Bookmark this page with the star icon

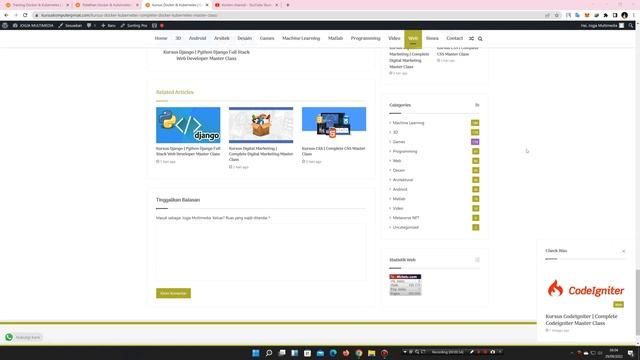tap(557, 15)
